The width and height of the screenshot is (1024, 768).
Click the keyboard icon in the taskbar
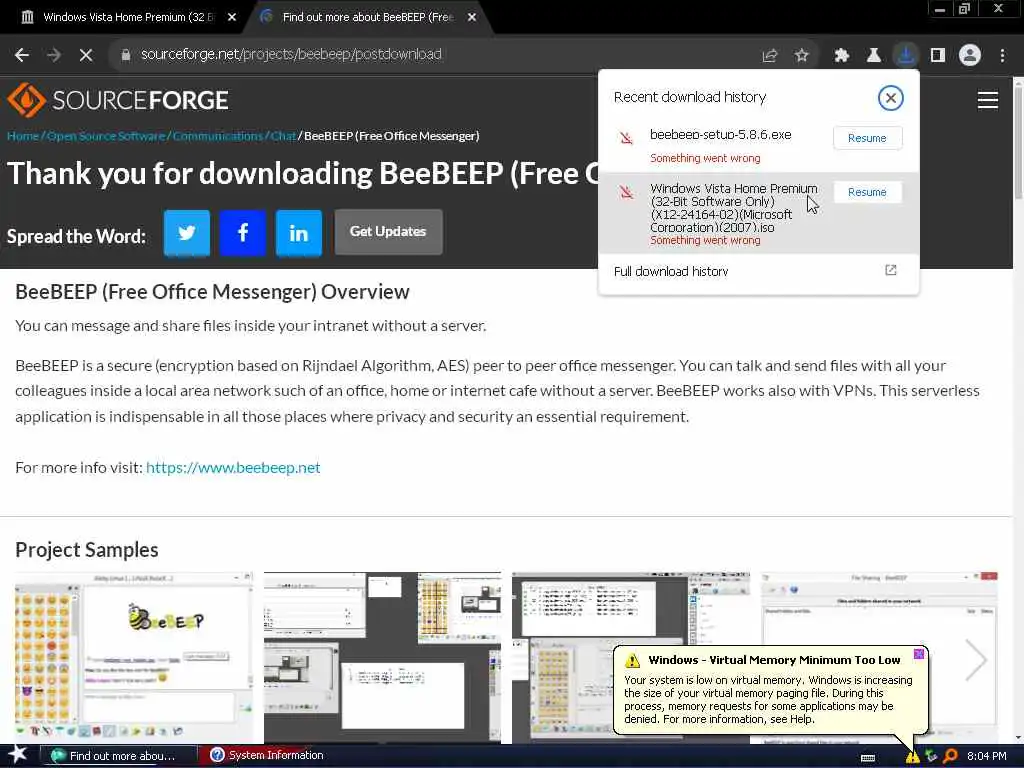point(868,758)
